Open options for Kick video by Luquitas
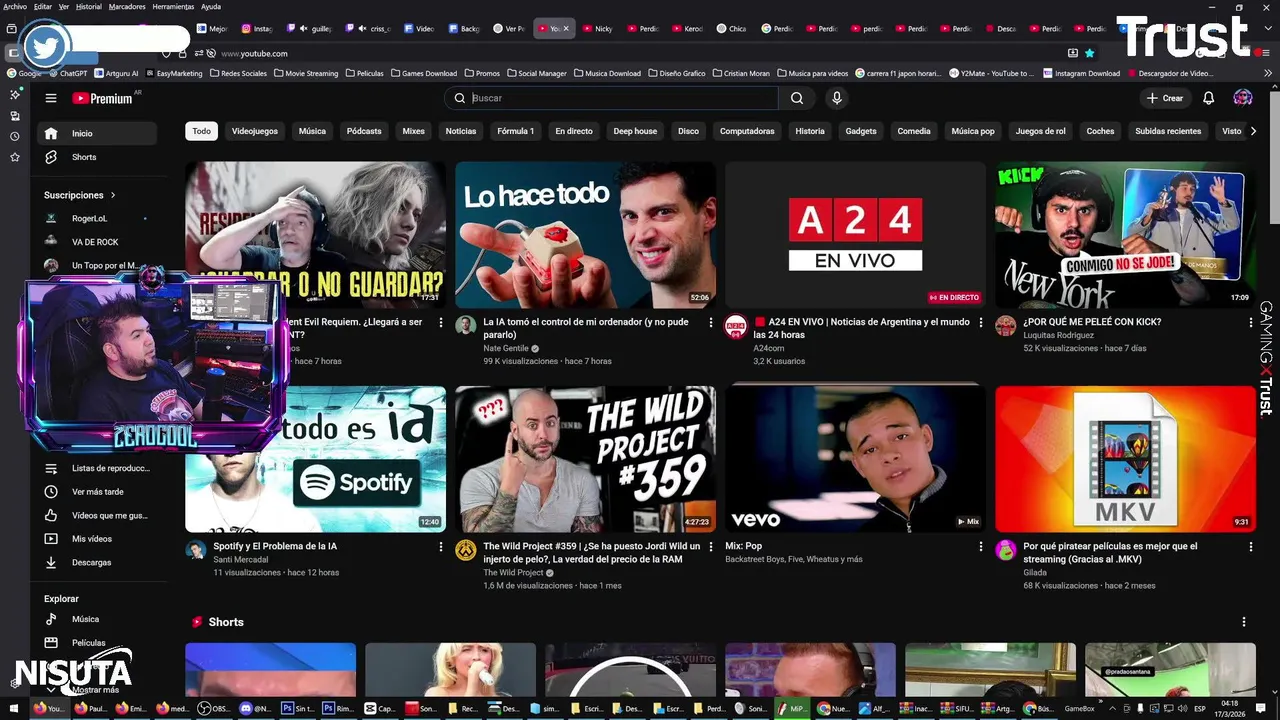 (x=1250, y=323)
